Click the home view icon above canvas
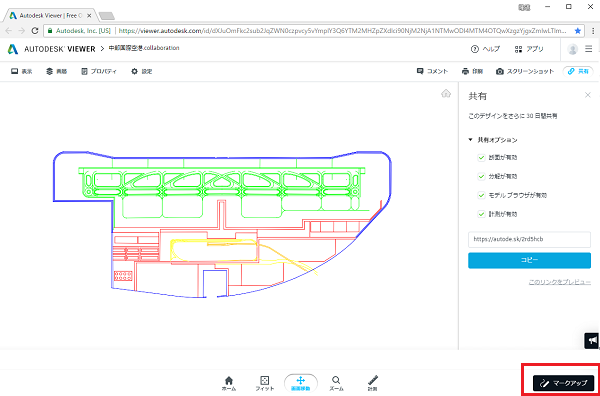 click(446, 93)
